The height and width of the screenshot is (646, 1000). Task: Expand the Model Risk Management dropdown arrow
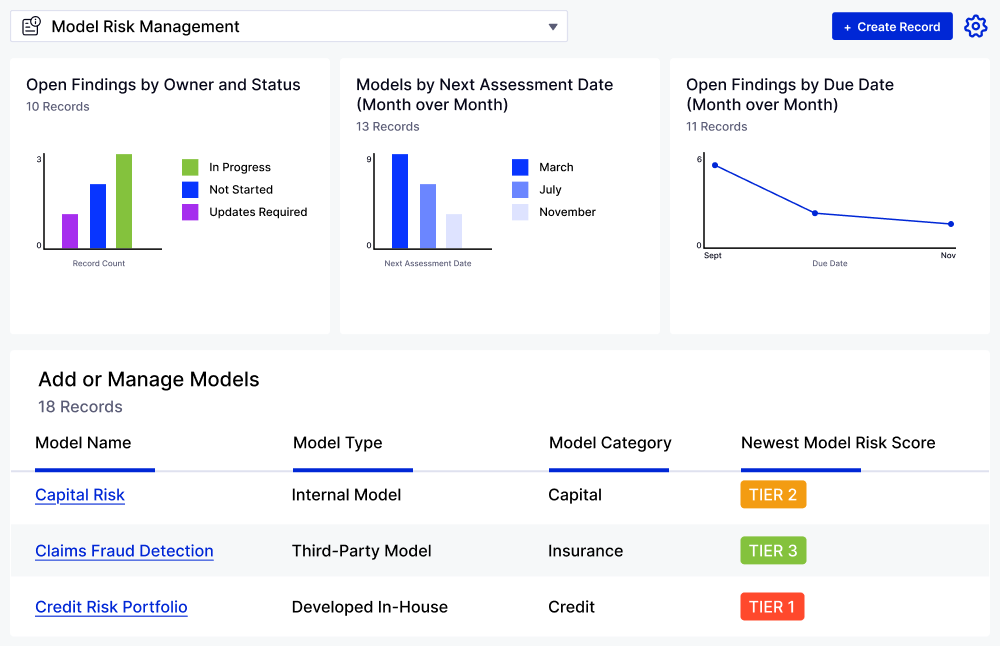[x=553, y=27]
